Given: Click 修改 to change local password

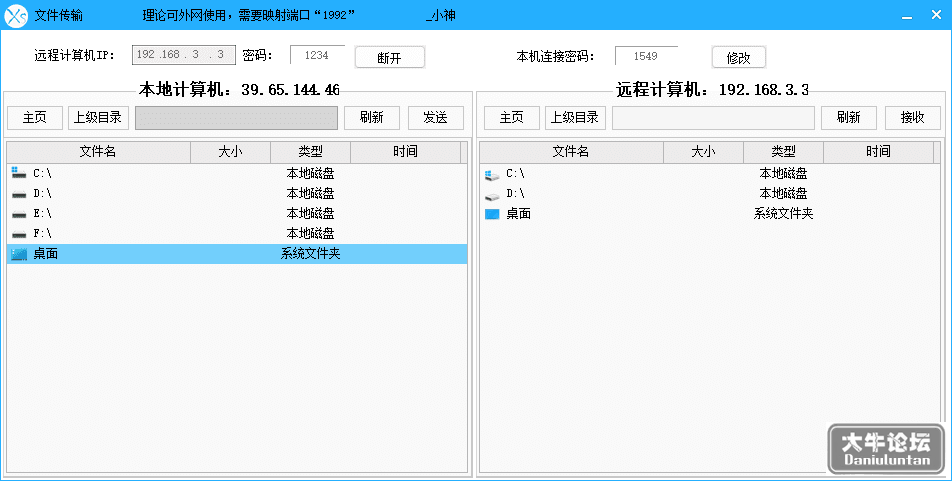Looking at the screenshot, I should 738,58.
